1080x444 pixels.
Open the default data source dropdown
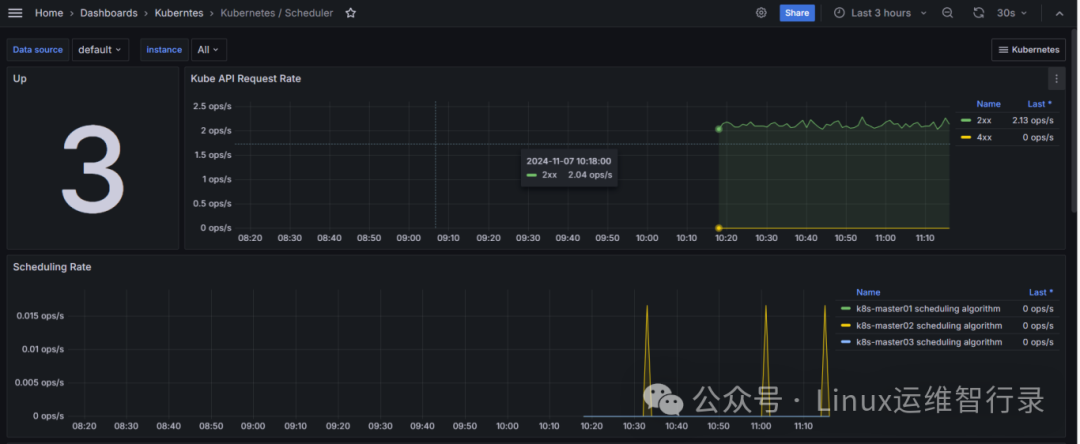tap(100, 50)
